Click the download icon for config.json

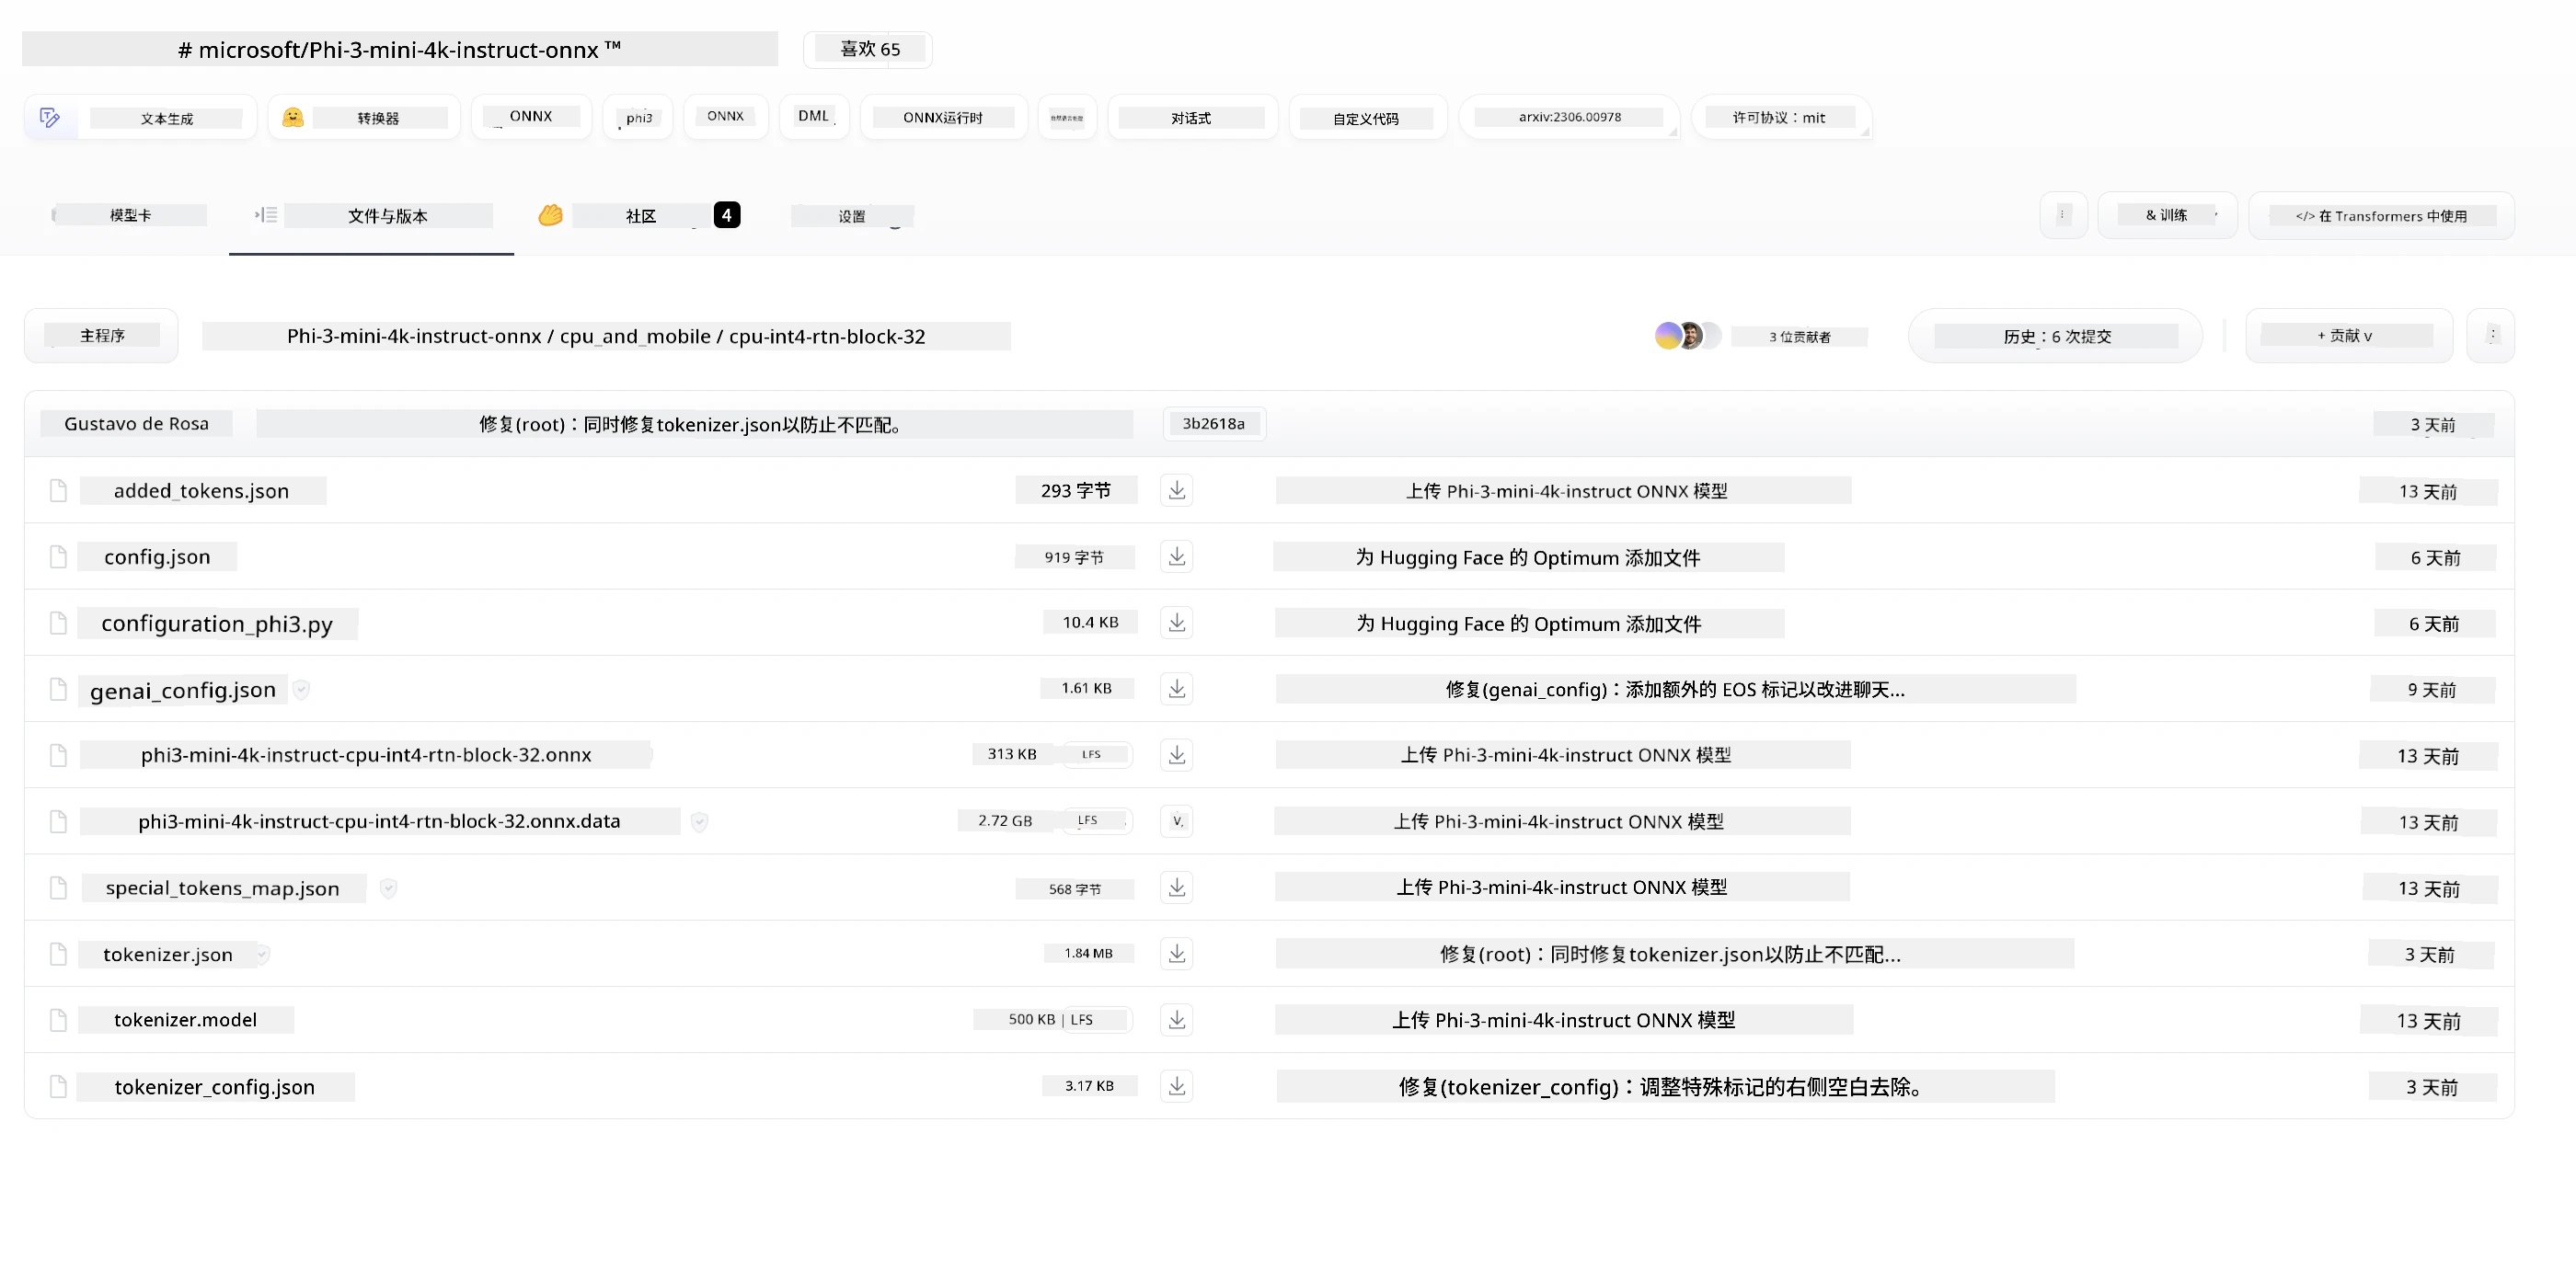(1177, 556)
